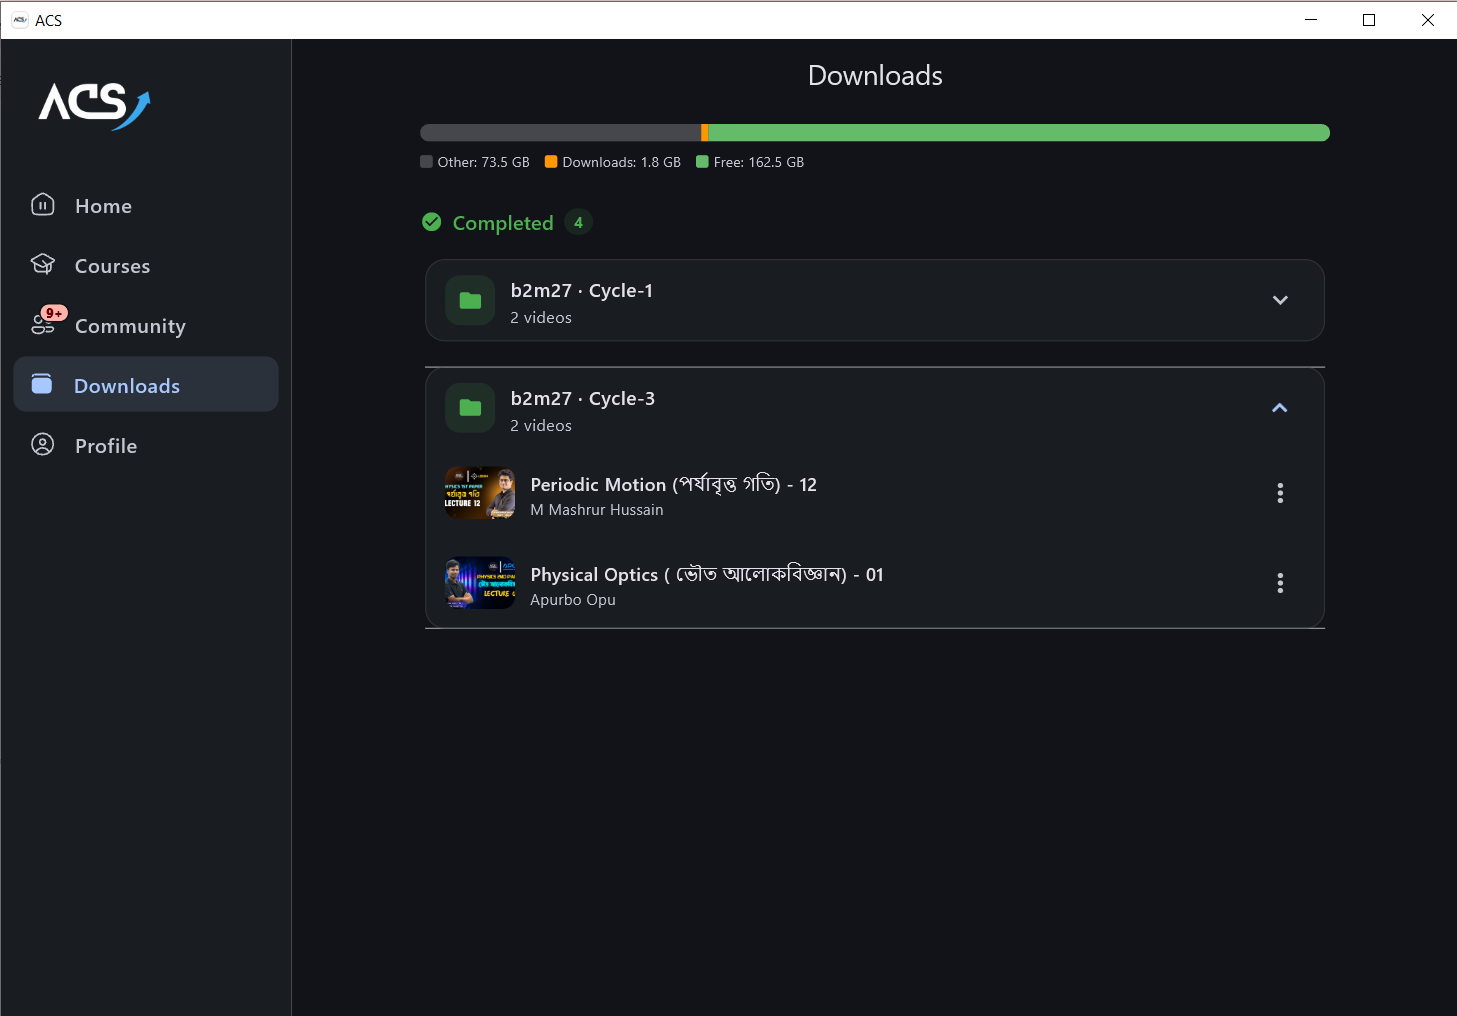The image size is (1457, 1016).
Task: Click the "Downloads: 1.8 GB" storage label
Action: (x=622, y=162)
